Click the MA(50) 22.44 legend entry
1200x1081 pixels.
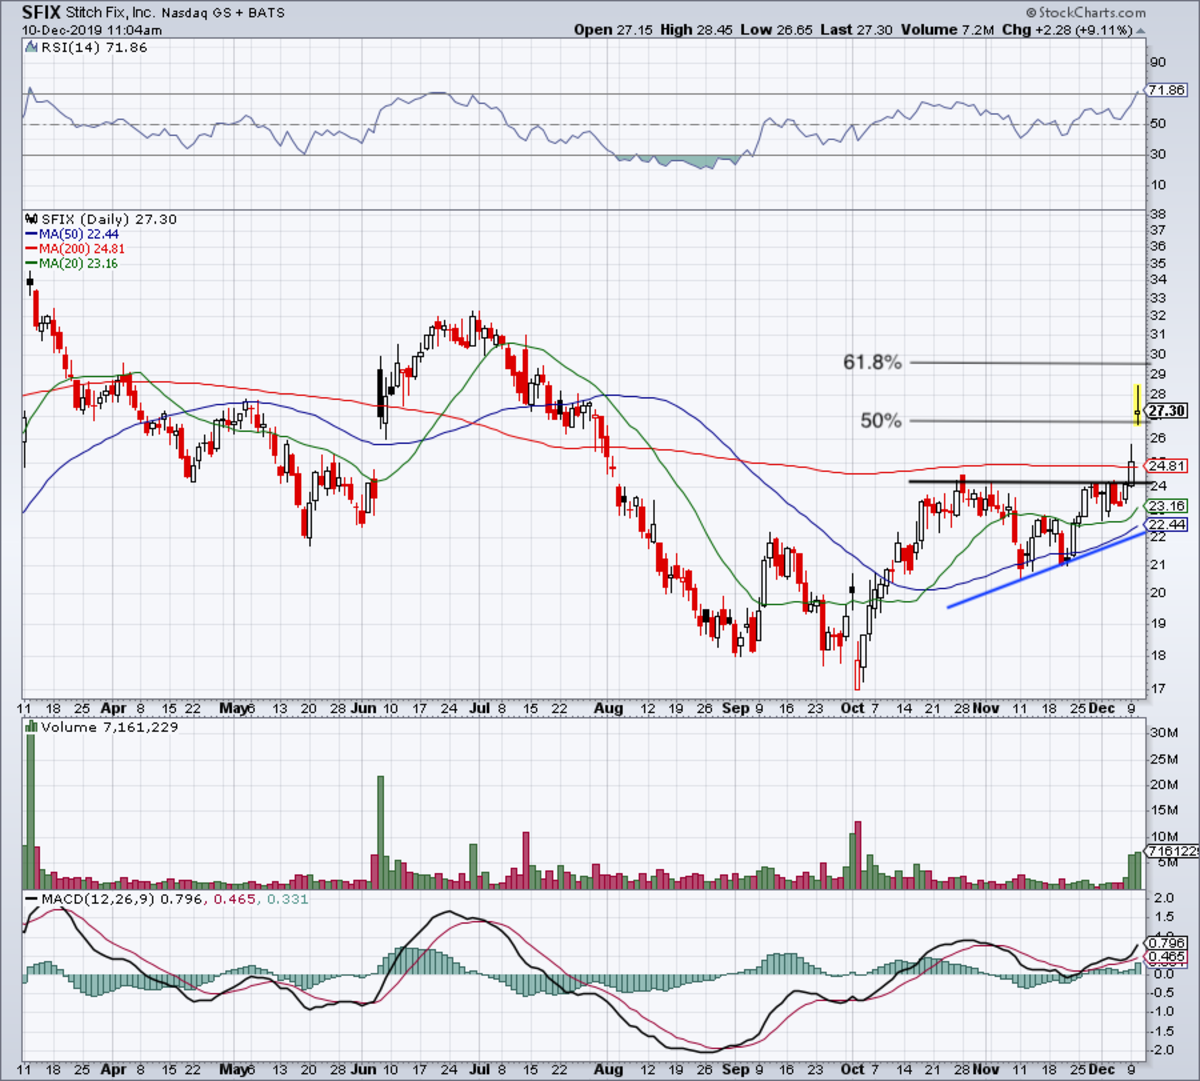click(74, 233)
